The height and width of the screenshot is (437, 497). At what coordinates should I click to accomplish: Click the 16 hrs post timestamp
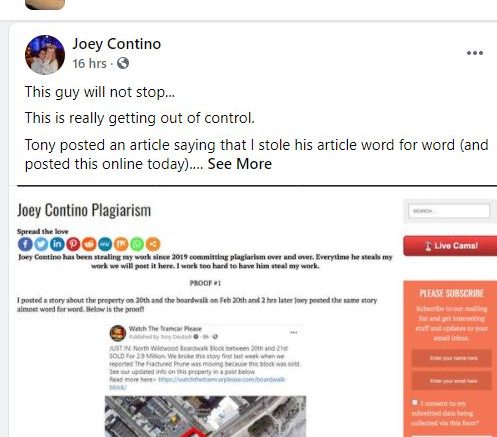[x=89, y=63]
